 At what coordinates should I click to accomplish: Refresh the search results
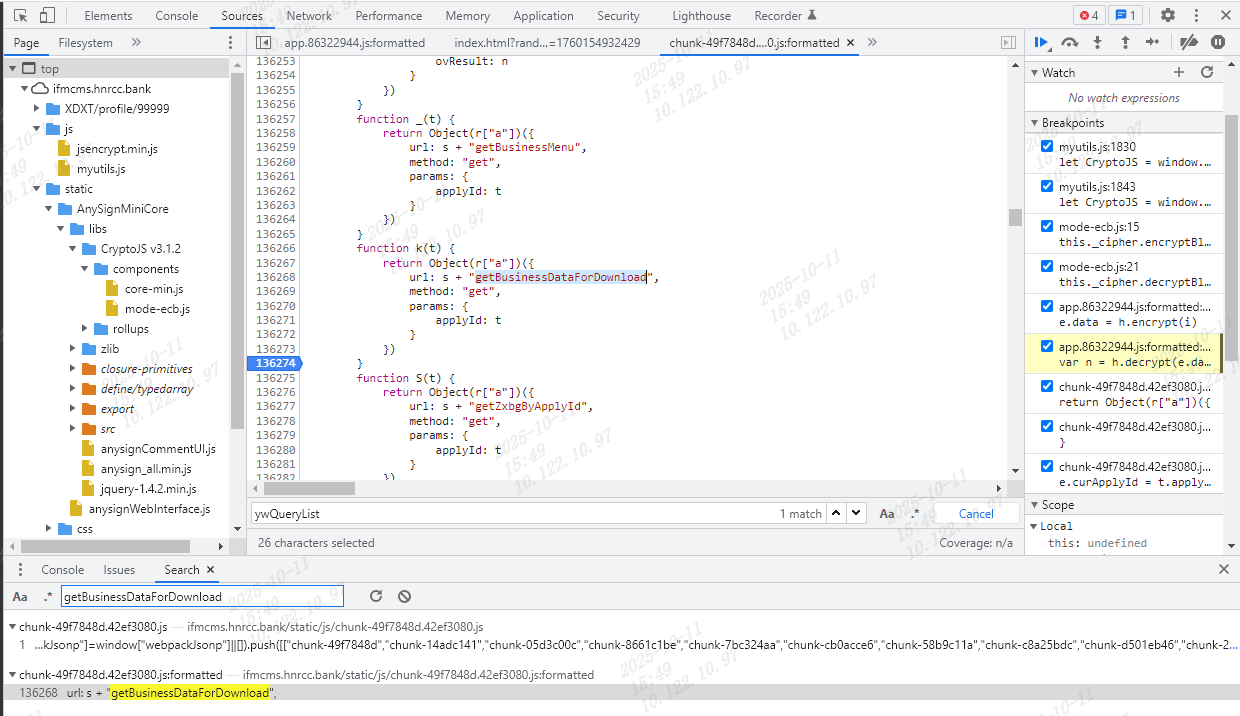click(x=376, y=597)
